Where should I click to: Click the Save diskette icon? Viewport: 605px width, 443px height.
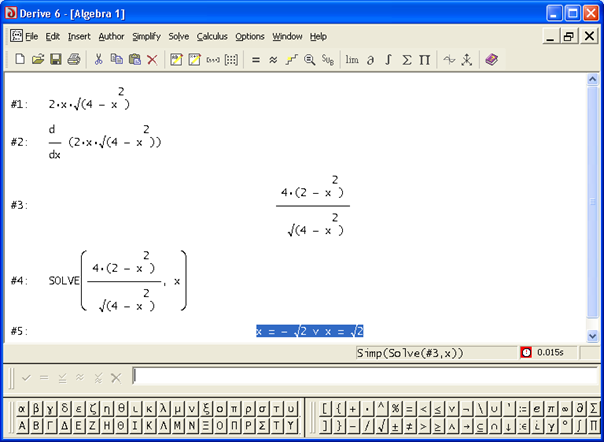point(56,60)
